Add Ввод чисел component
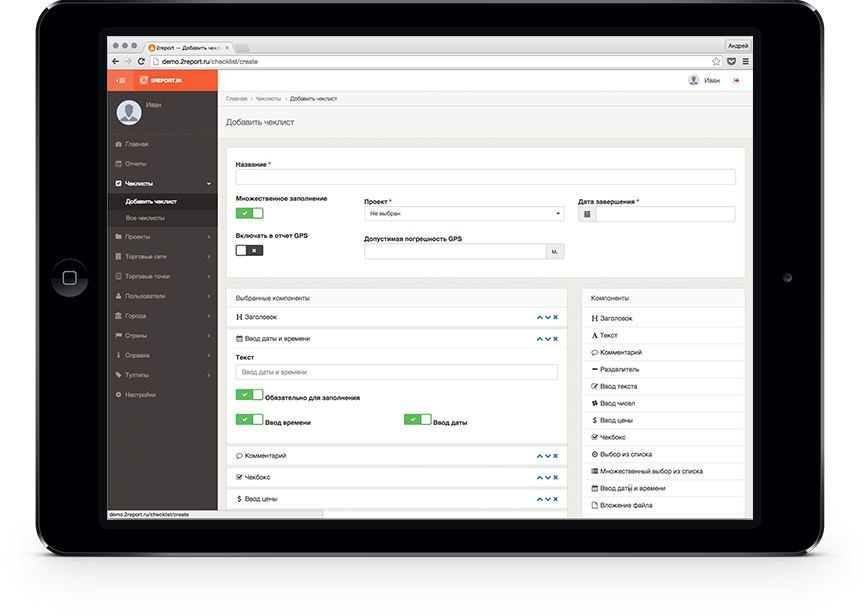The height and width of the screenshot is (616, 863). (x=663, y=404)
